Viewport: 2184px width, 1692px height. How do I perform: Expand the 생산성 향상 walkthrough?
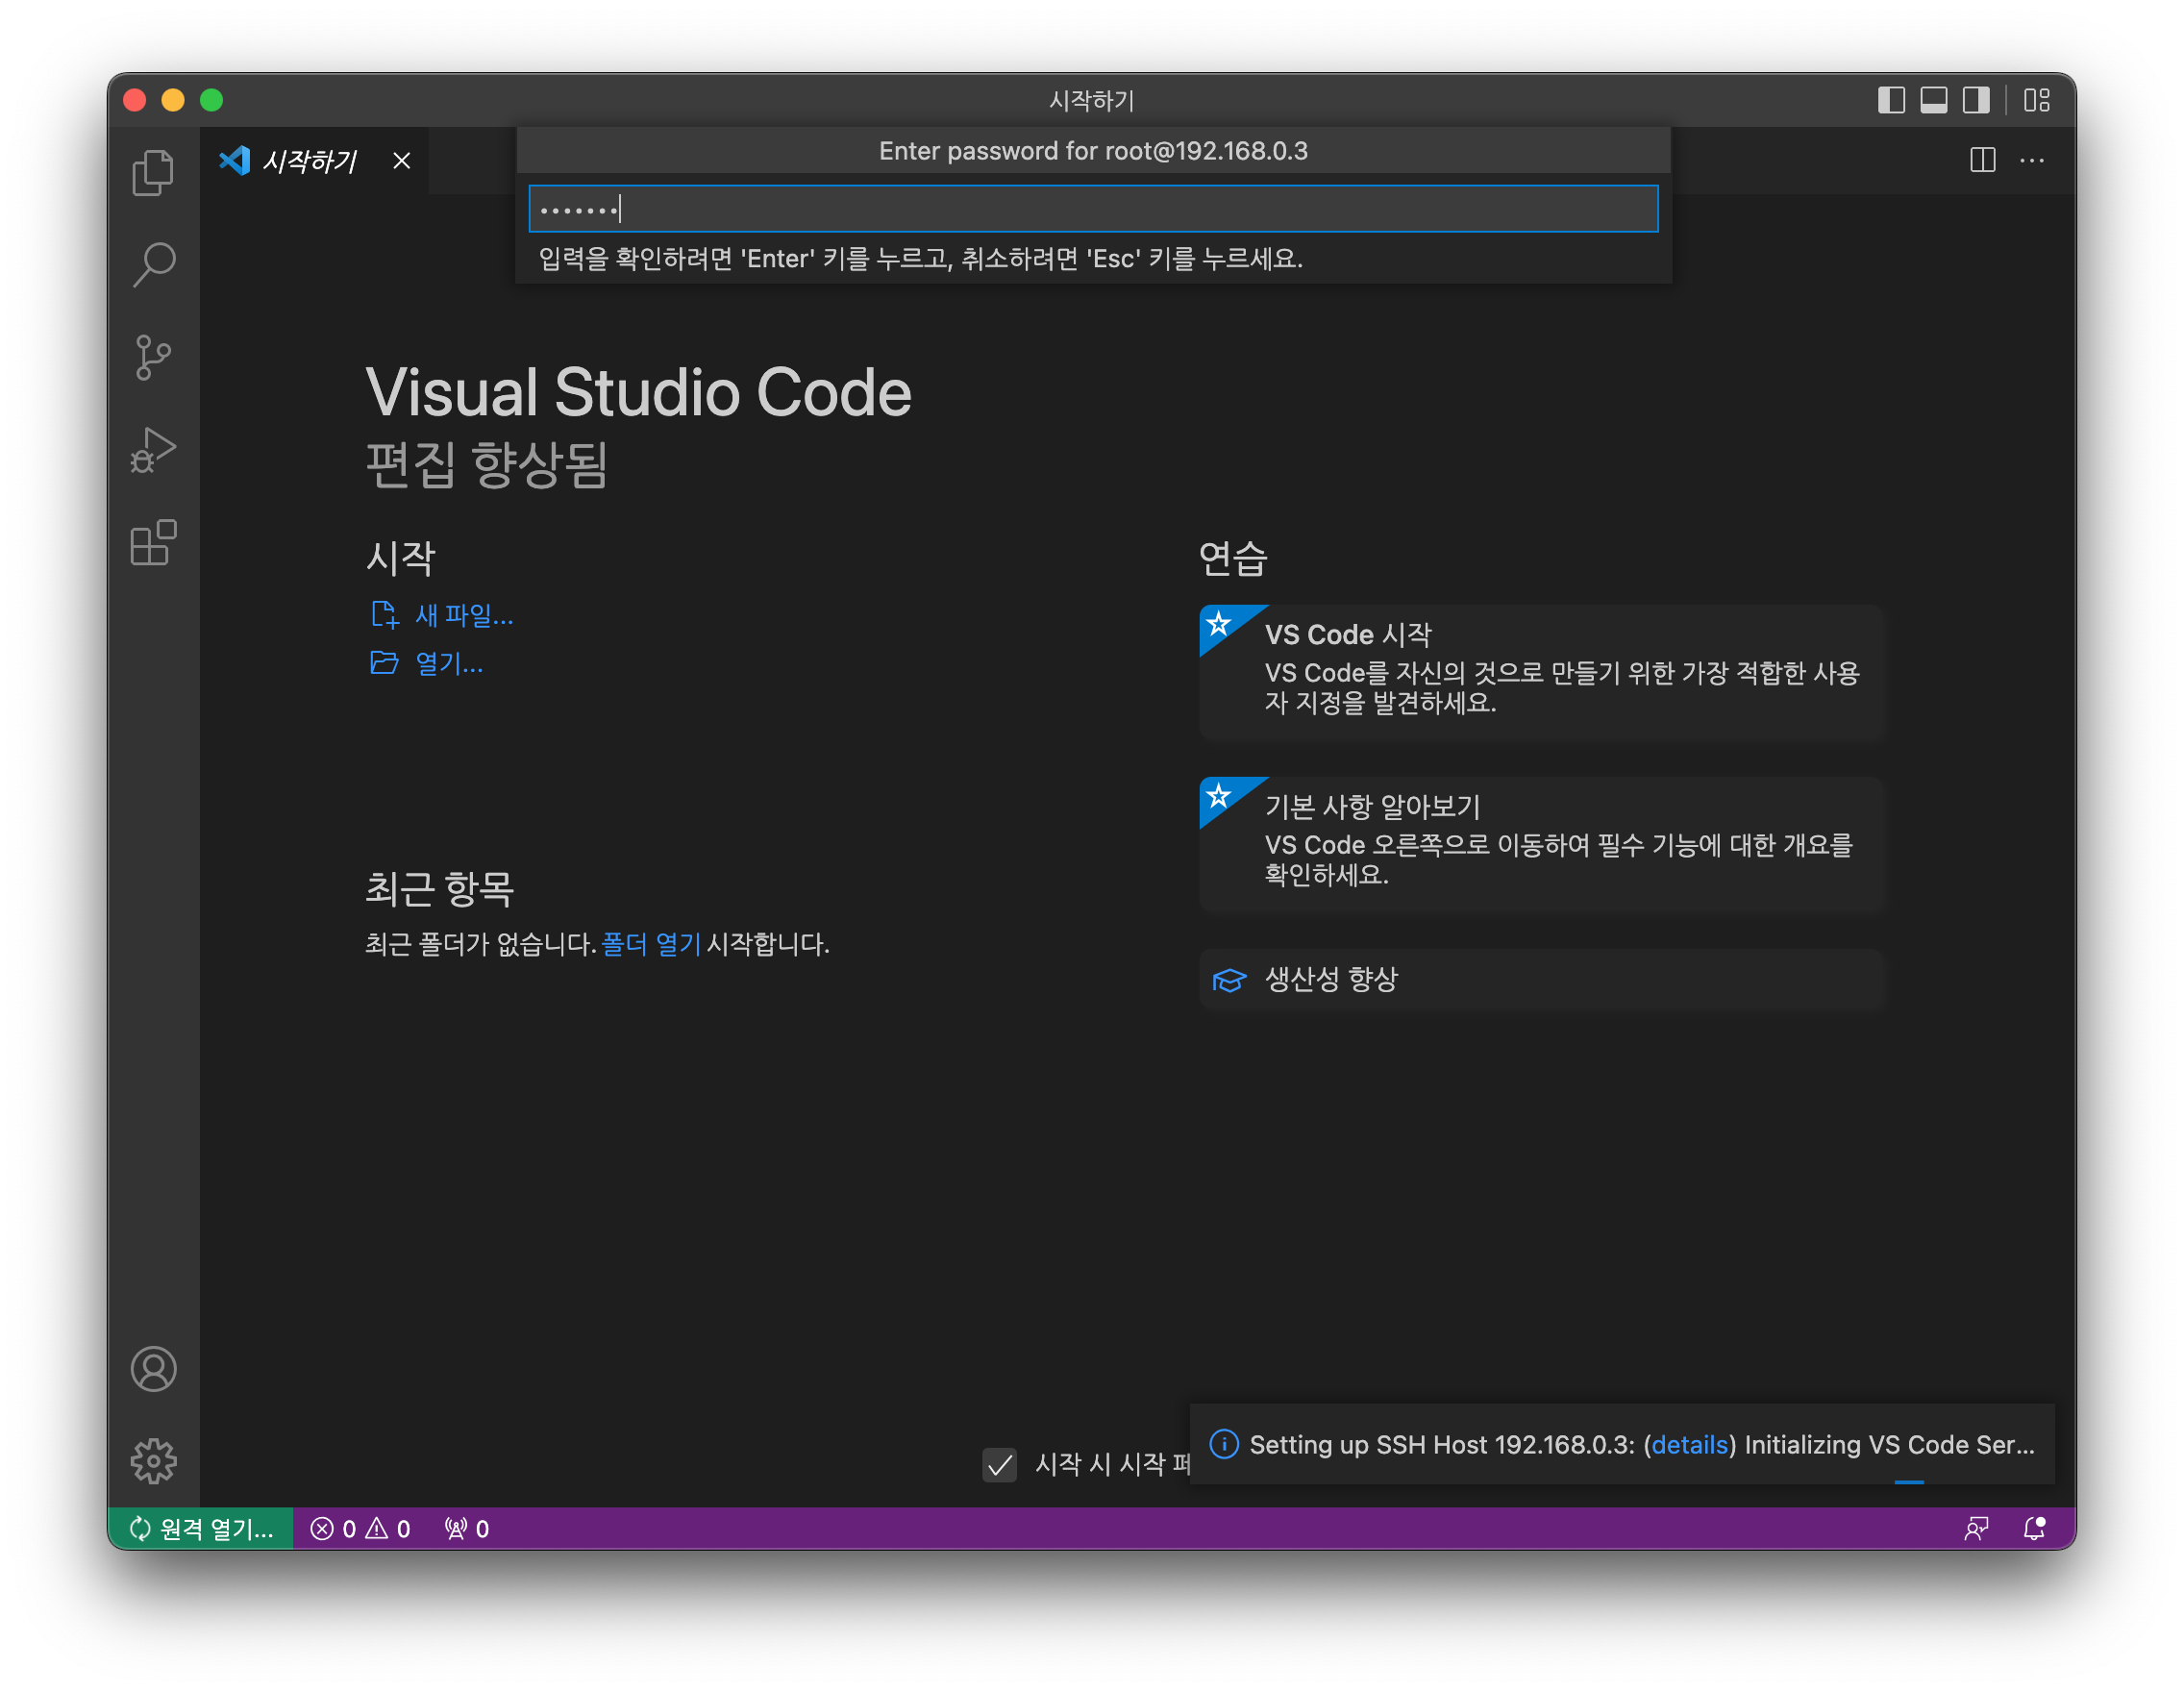(x=1540, y=979)
